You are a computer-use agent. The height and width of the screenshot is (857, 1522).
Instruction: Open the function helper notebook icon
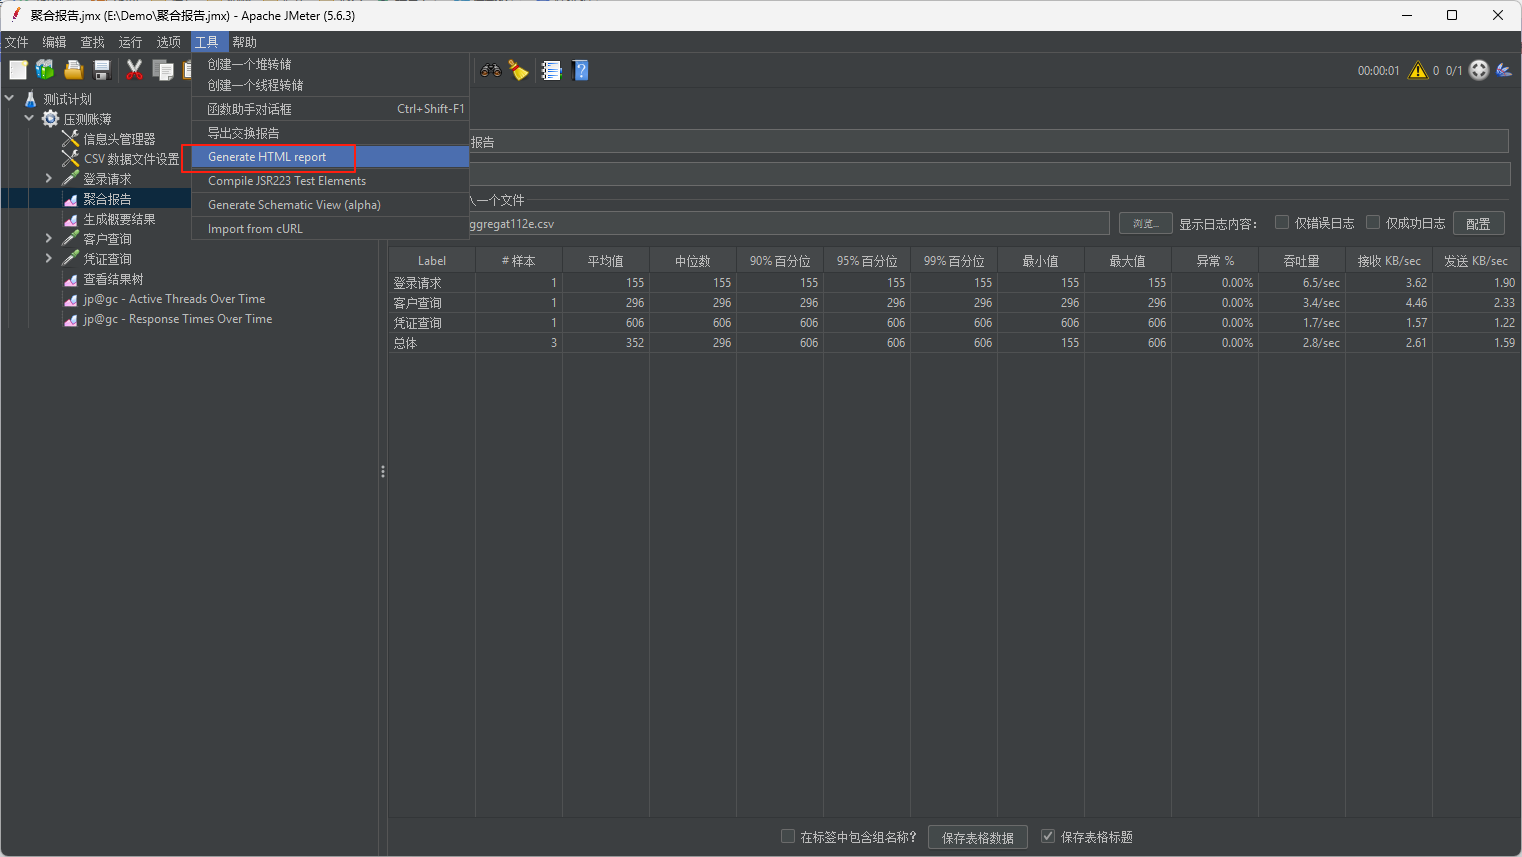pyautogui.click(x=551, y=69)
